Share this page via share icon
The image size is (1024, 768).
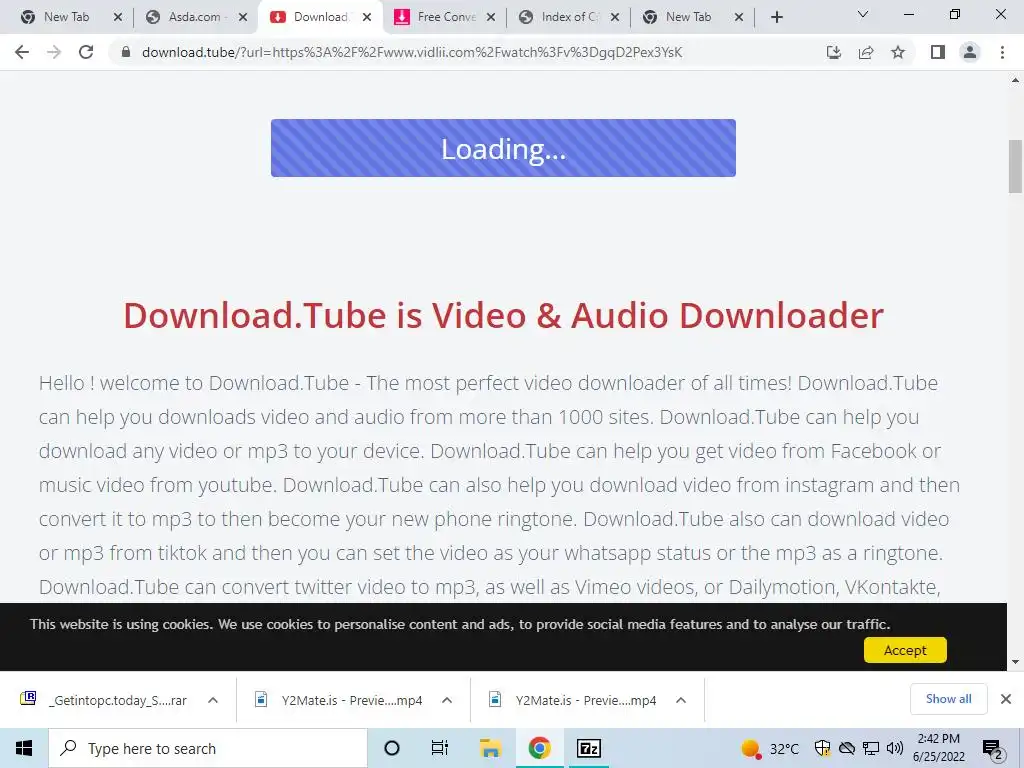pos(866,52)
